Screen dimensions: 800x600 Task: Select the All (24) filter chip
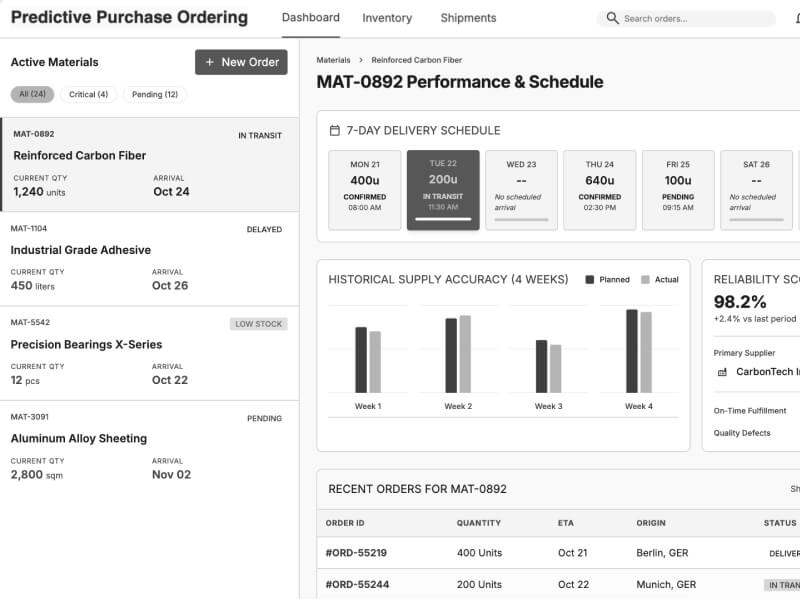33,94
